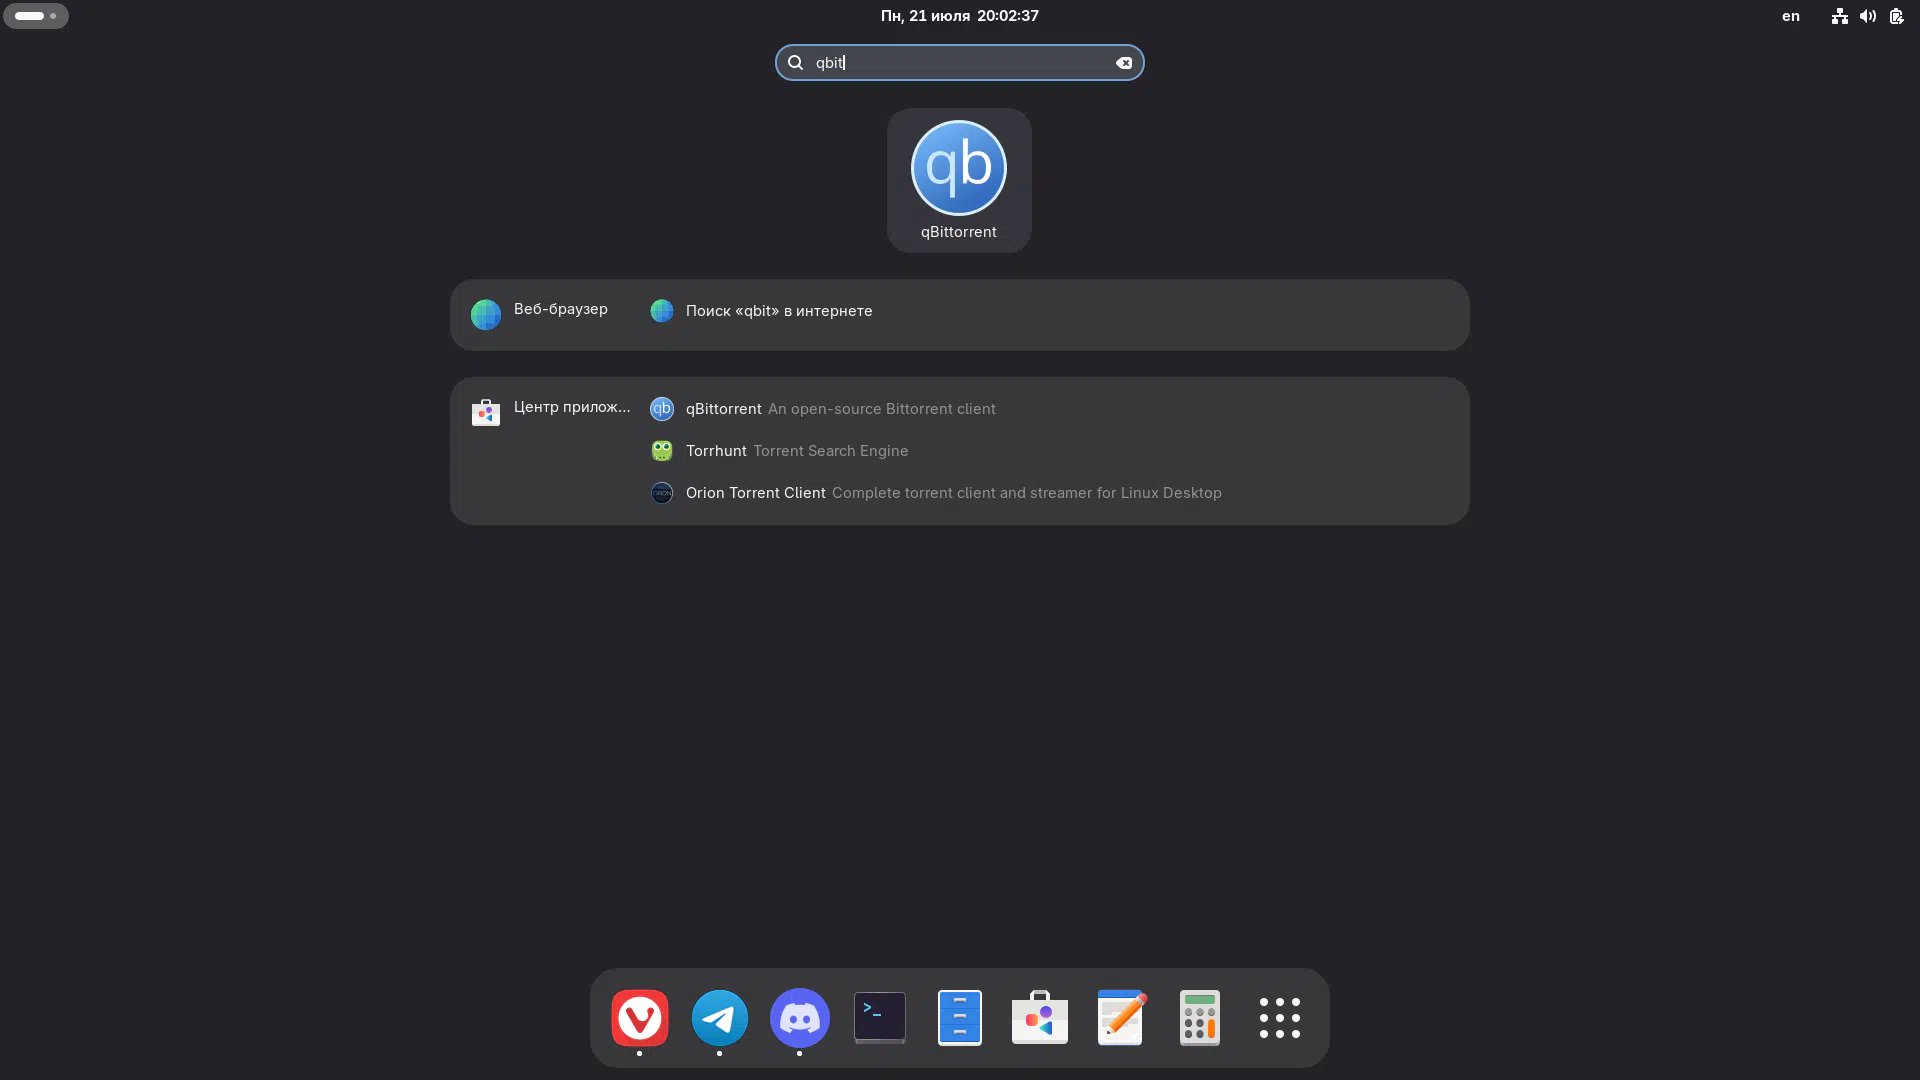The image size is (1920, 1080).
Task: Click inside the search input showing qbit
Action: [x=960, y=63]
